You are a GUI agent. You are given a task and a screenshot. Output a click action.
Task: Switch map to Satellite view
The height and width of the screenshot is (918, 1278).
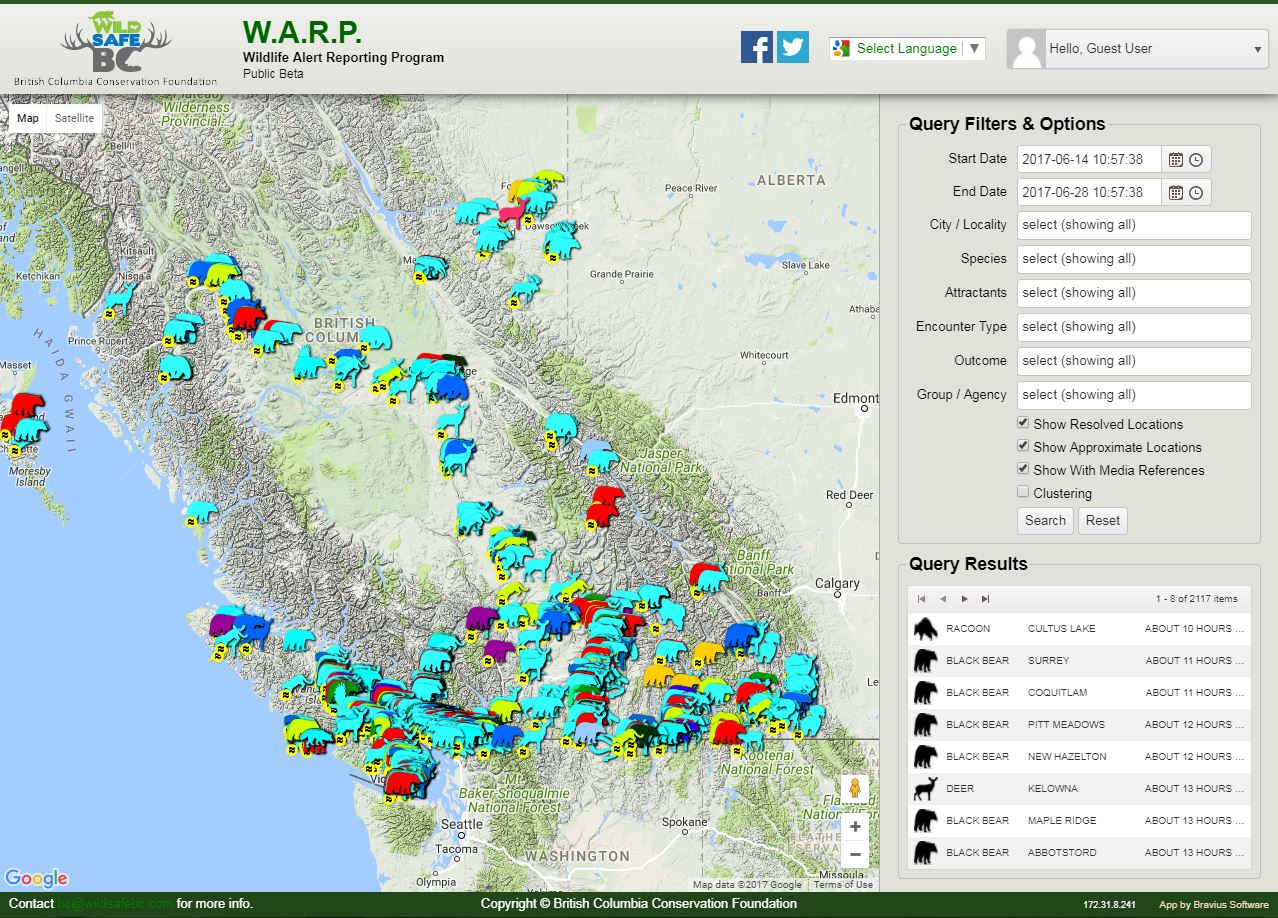(74, 118)
